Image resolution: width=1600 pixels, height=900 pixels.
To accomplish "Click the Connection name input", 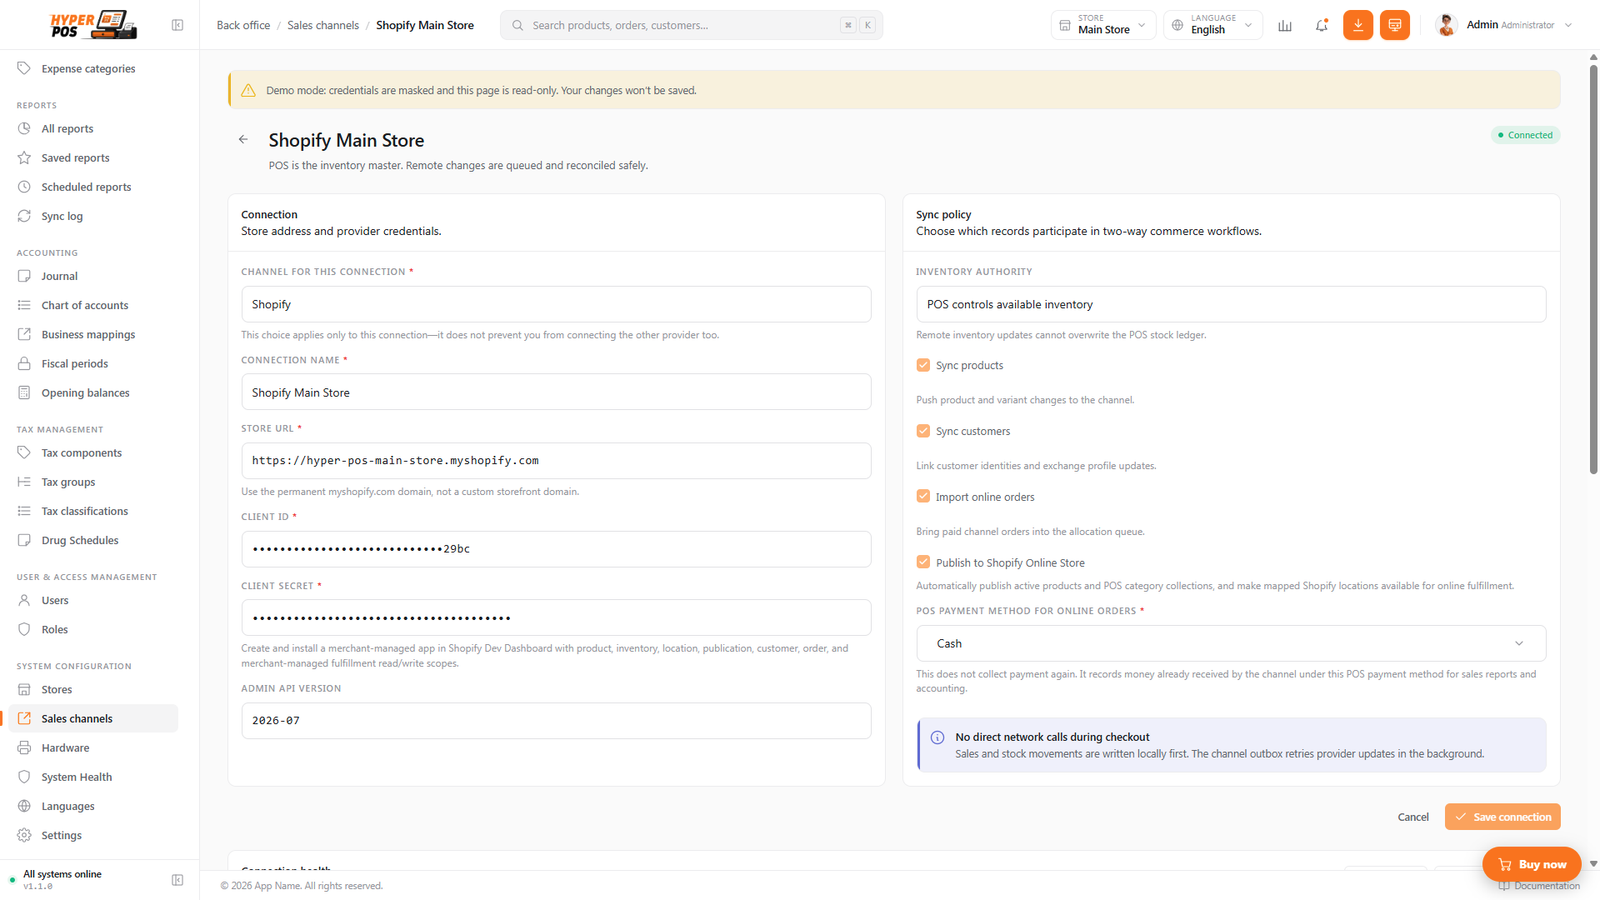I will coord(556,392).
